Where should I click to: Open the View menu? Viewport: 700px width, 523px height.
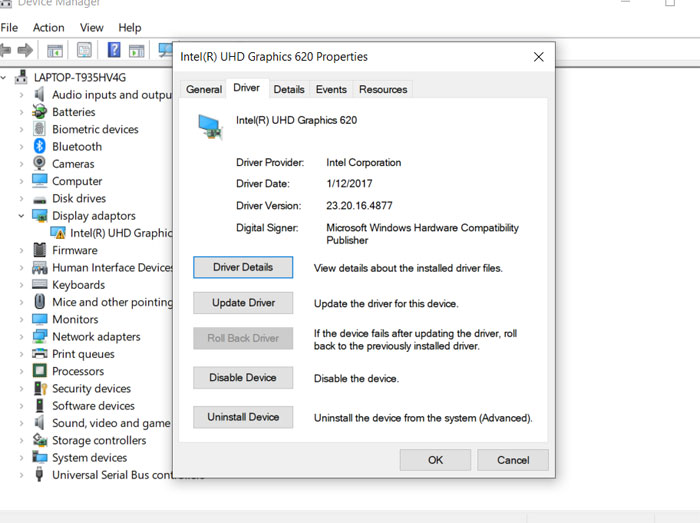click(92, 28)
